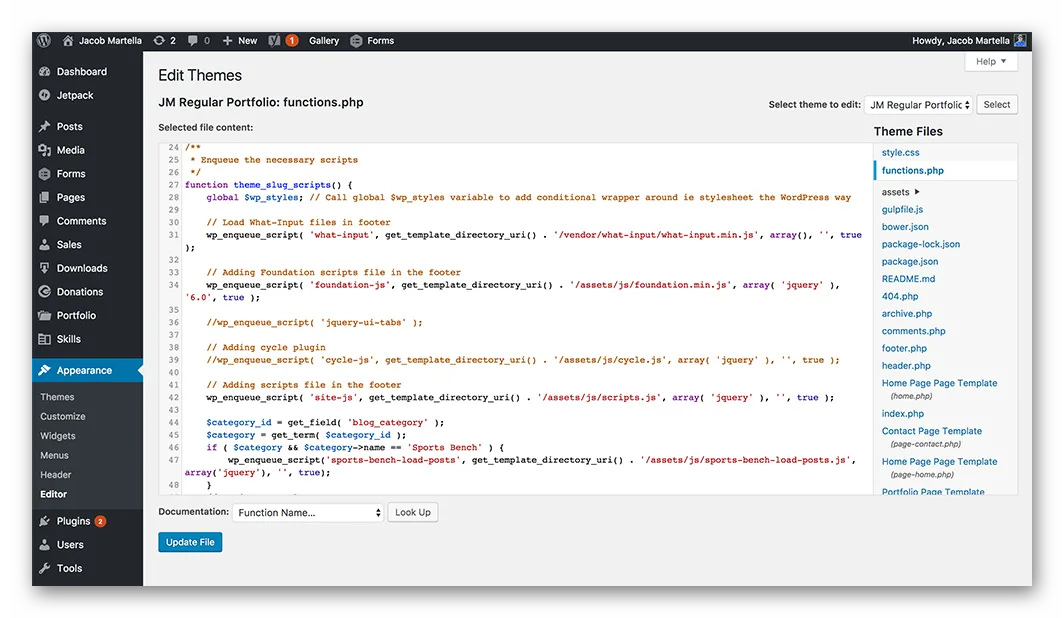Click inside the code editor text area

tap(516, 317)
